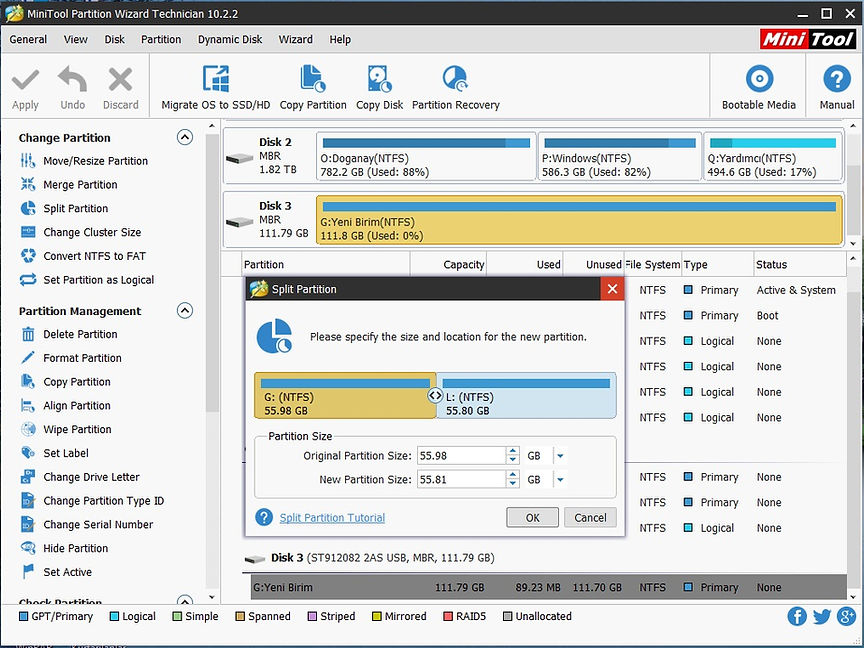Open the Dynamic Disk menu
The image size is (864, 648).
click(230, 39)
